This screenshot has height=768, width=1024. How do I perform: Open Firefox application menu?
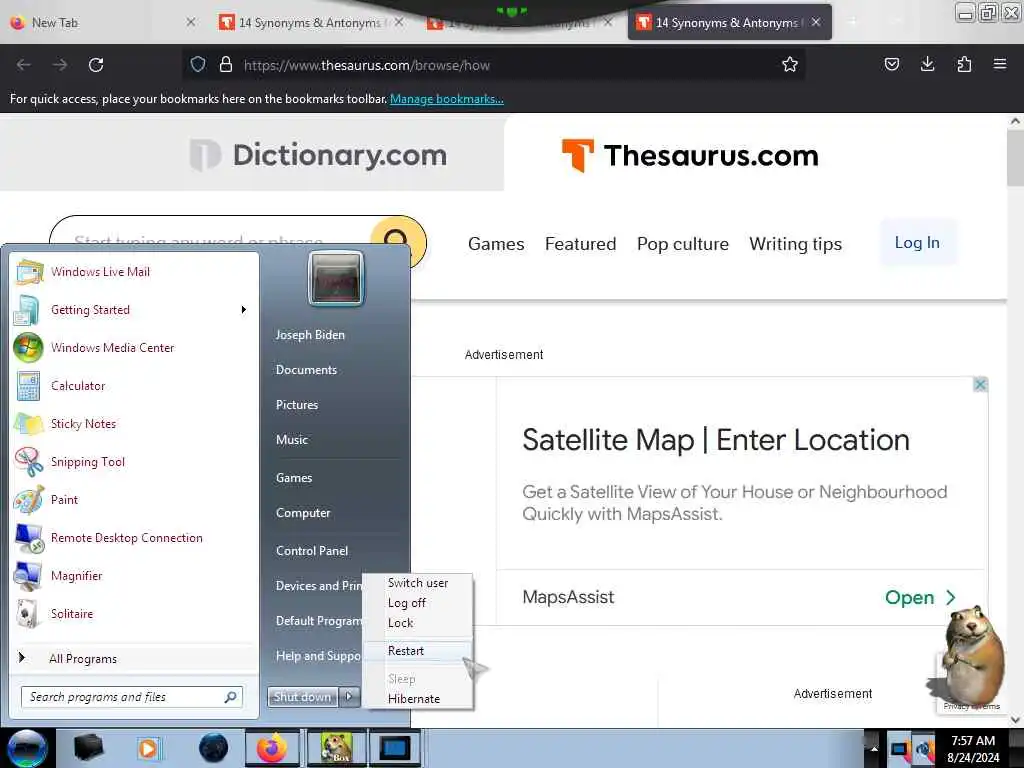click(x=999, y=64)
